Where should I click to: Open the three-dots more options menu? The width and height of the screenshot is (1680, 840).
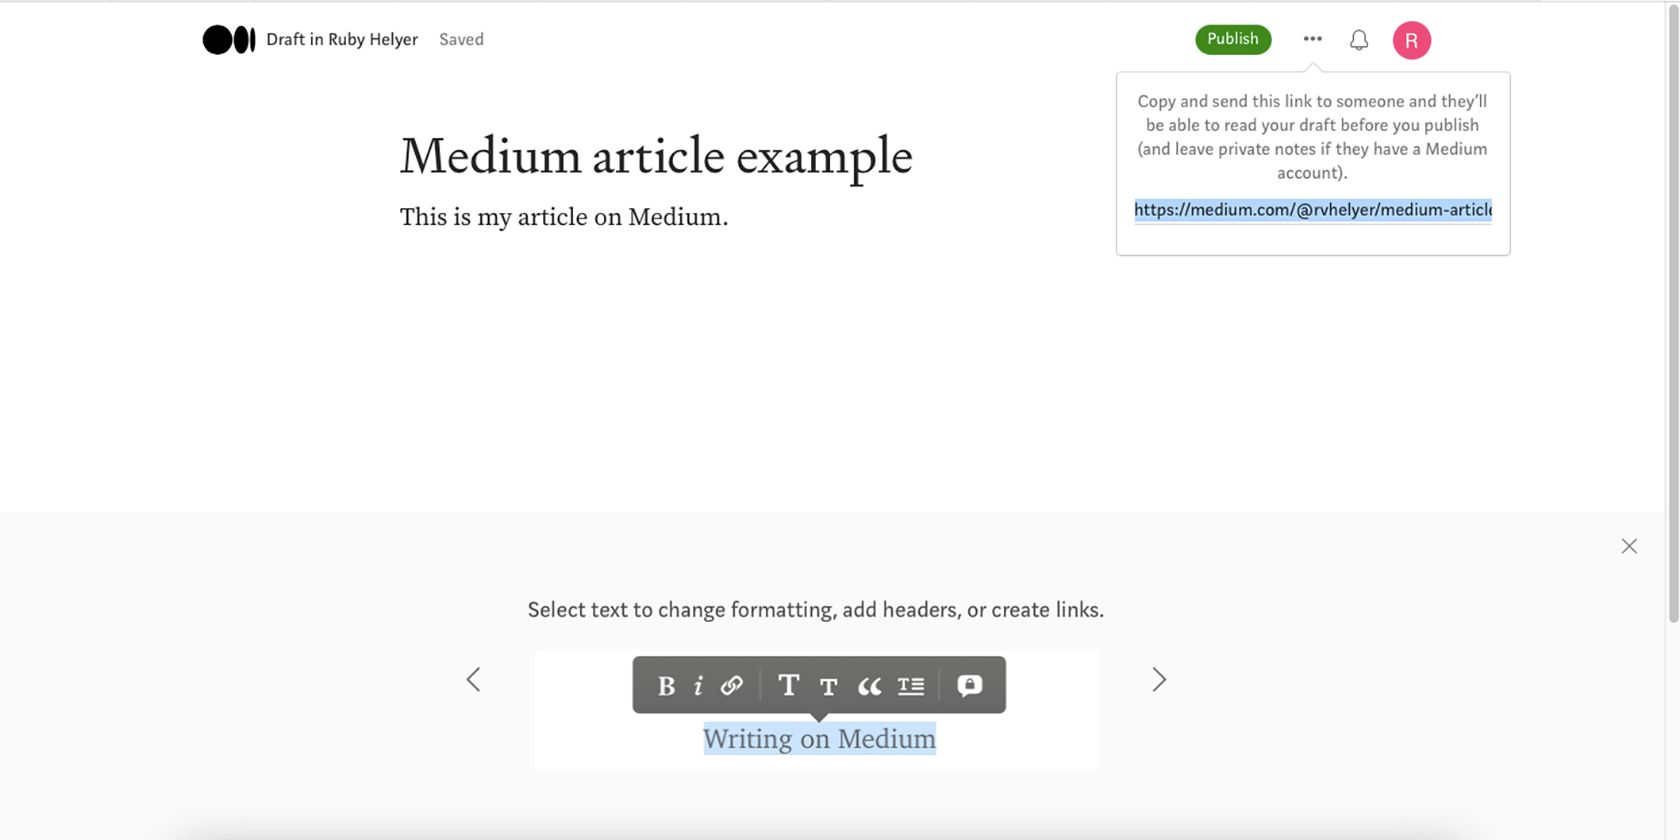[1312, 39]
